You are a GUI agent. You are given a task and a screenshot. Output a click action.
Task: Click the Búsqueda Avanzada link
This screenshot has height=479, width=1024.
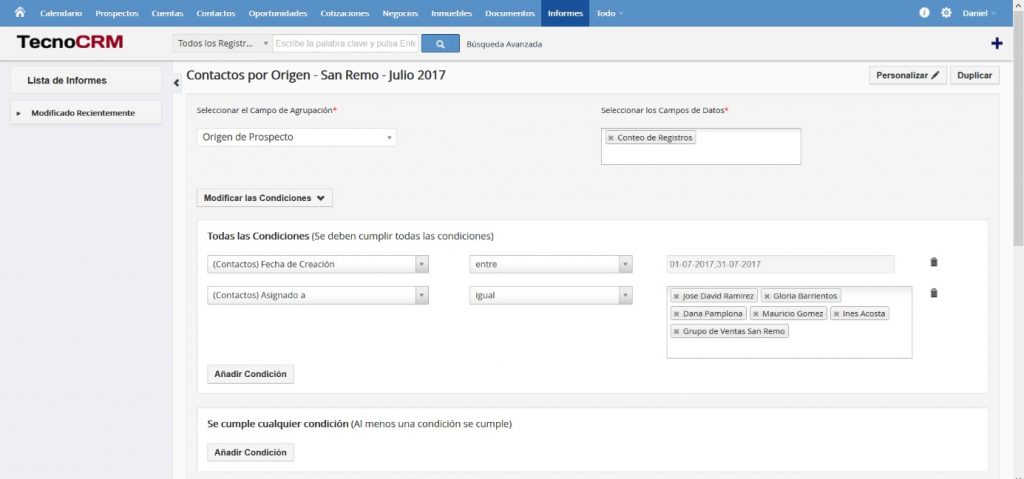tap(504, 44)
